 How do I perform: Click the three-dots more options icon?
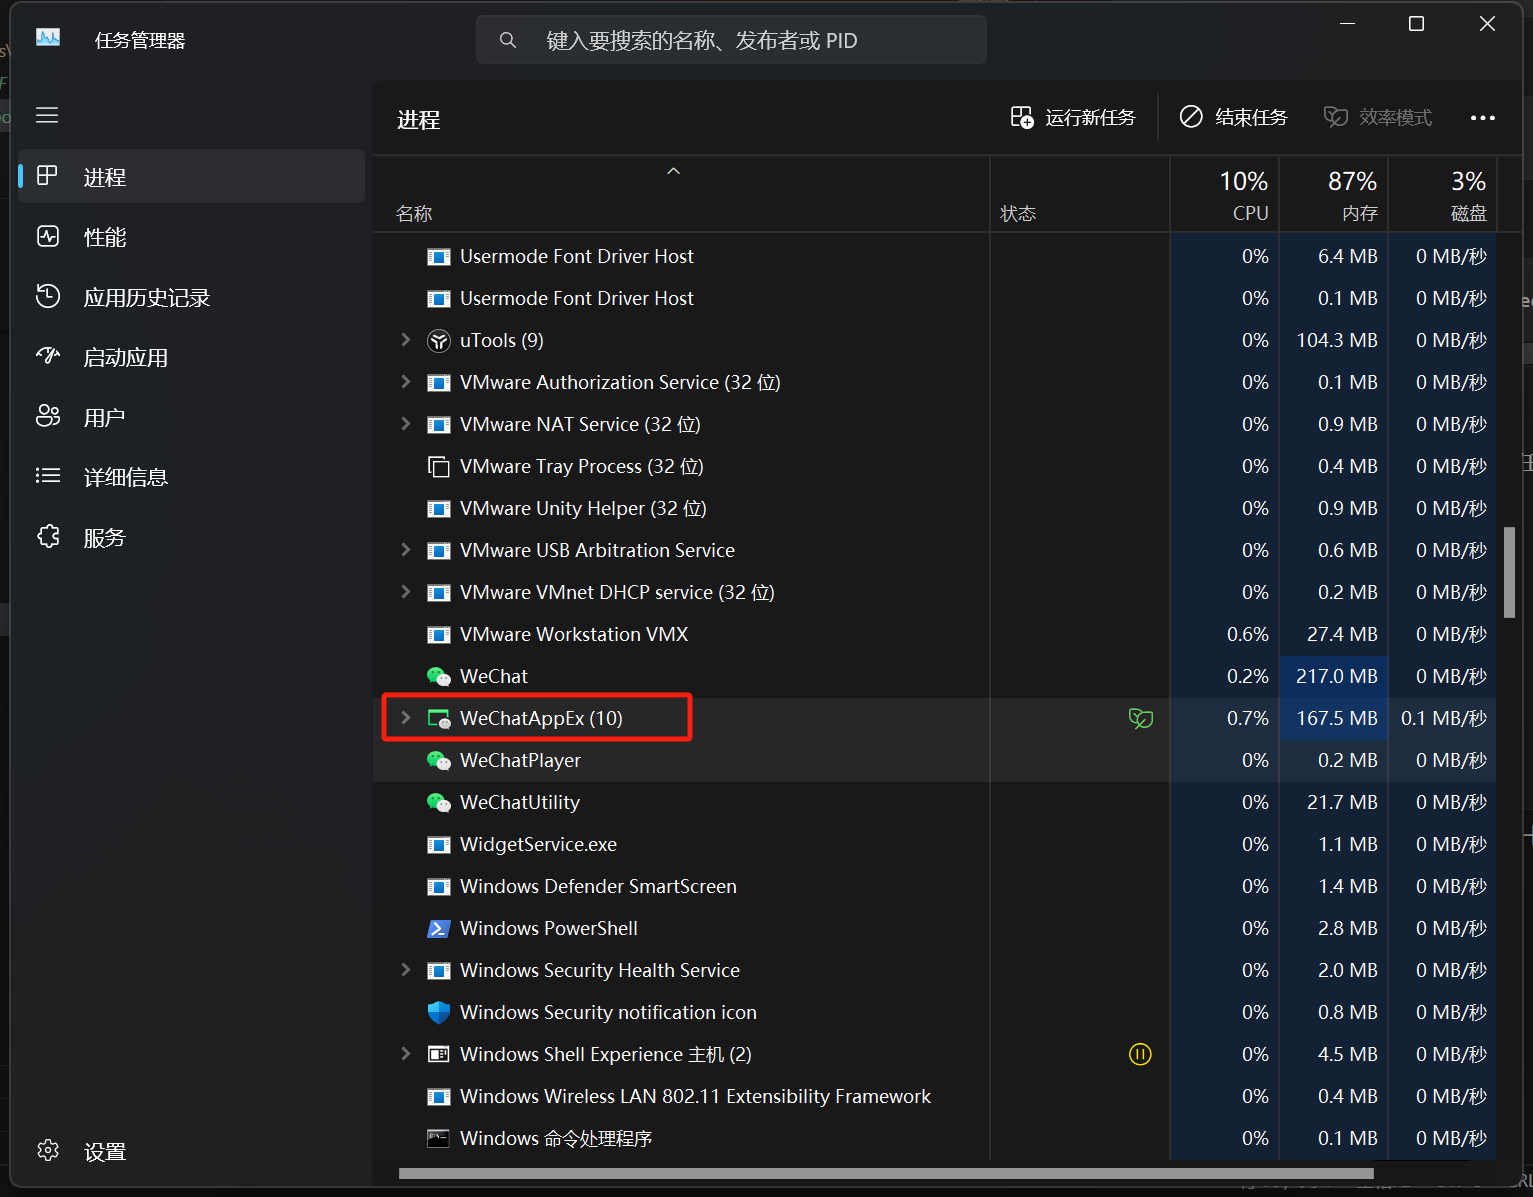1483,118
